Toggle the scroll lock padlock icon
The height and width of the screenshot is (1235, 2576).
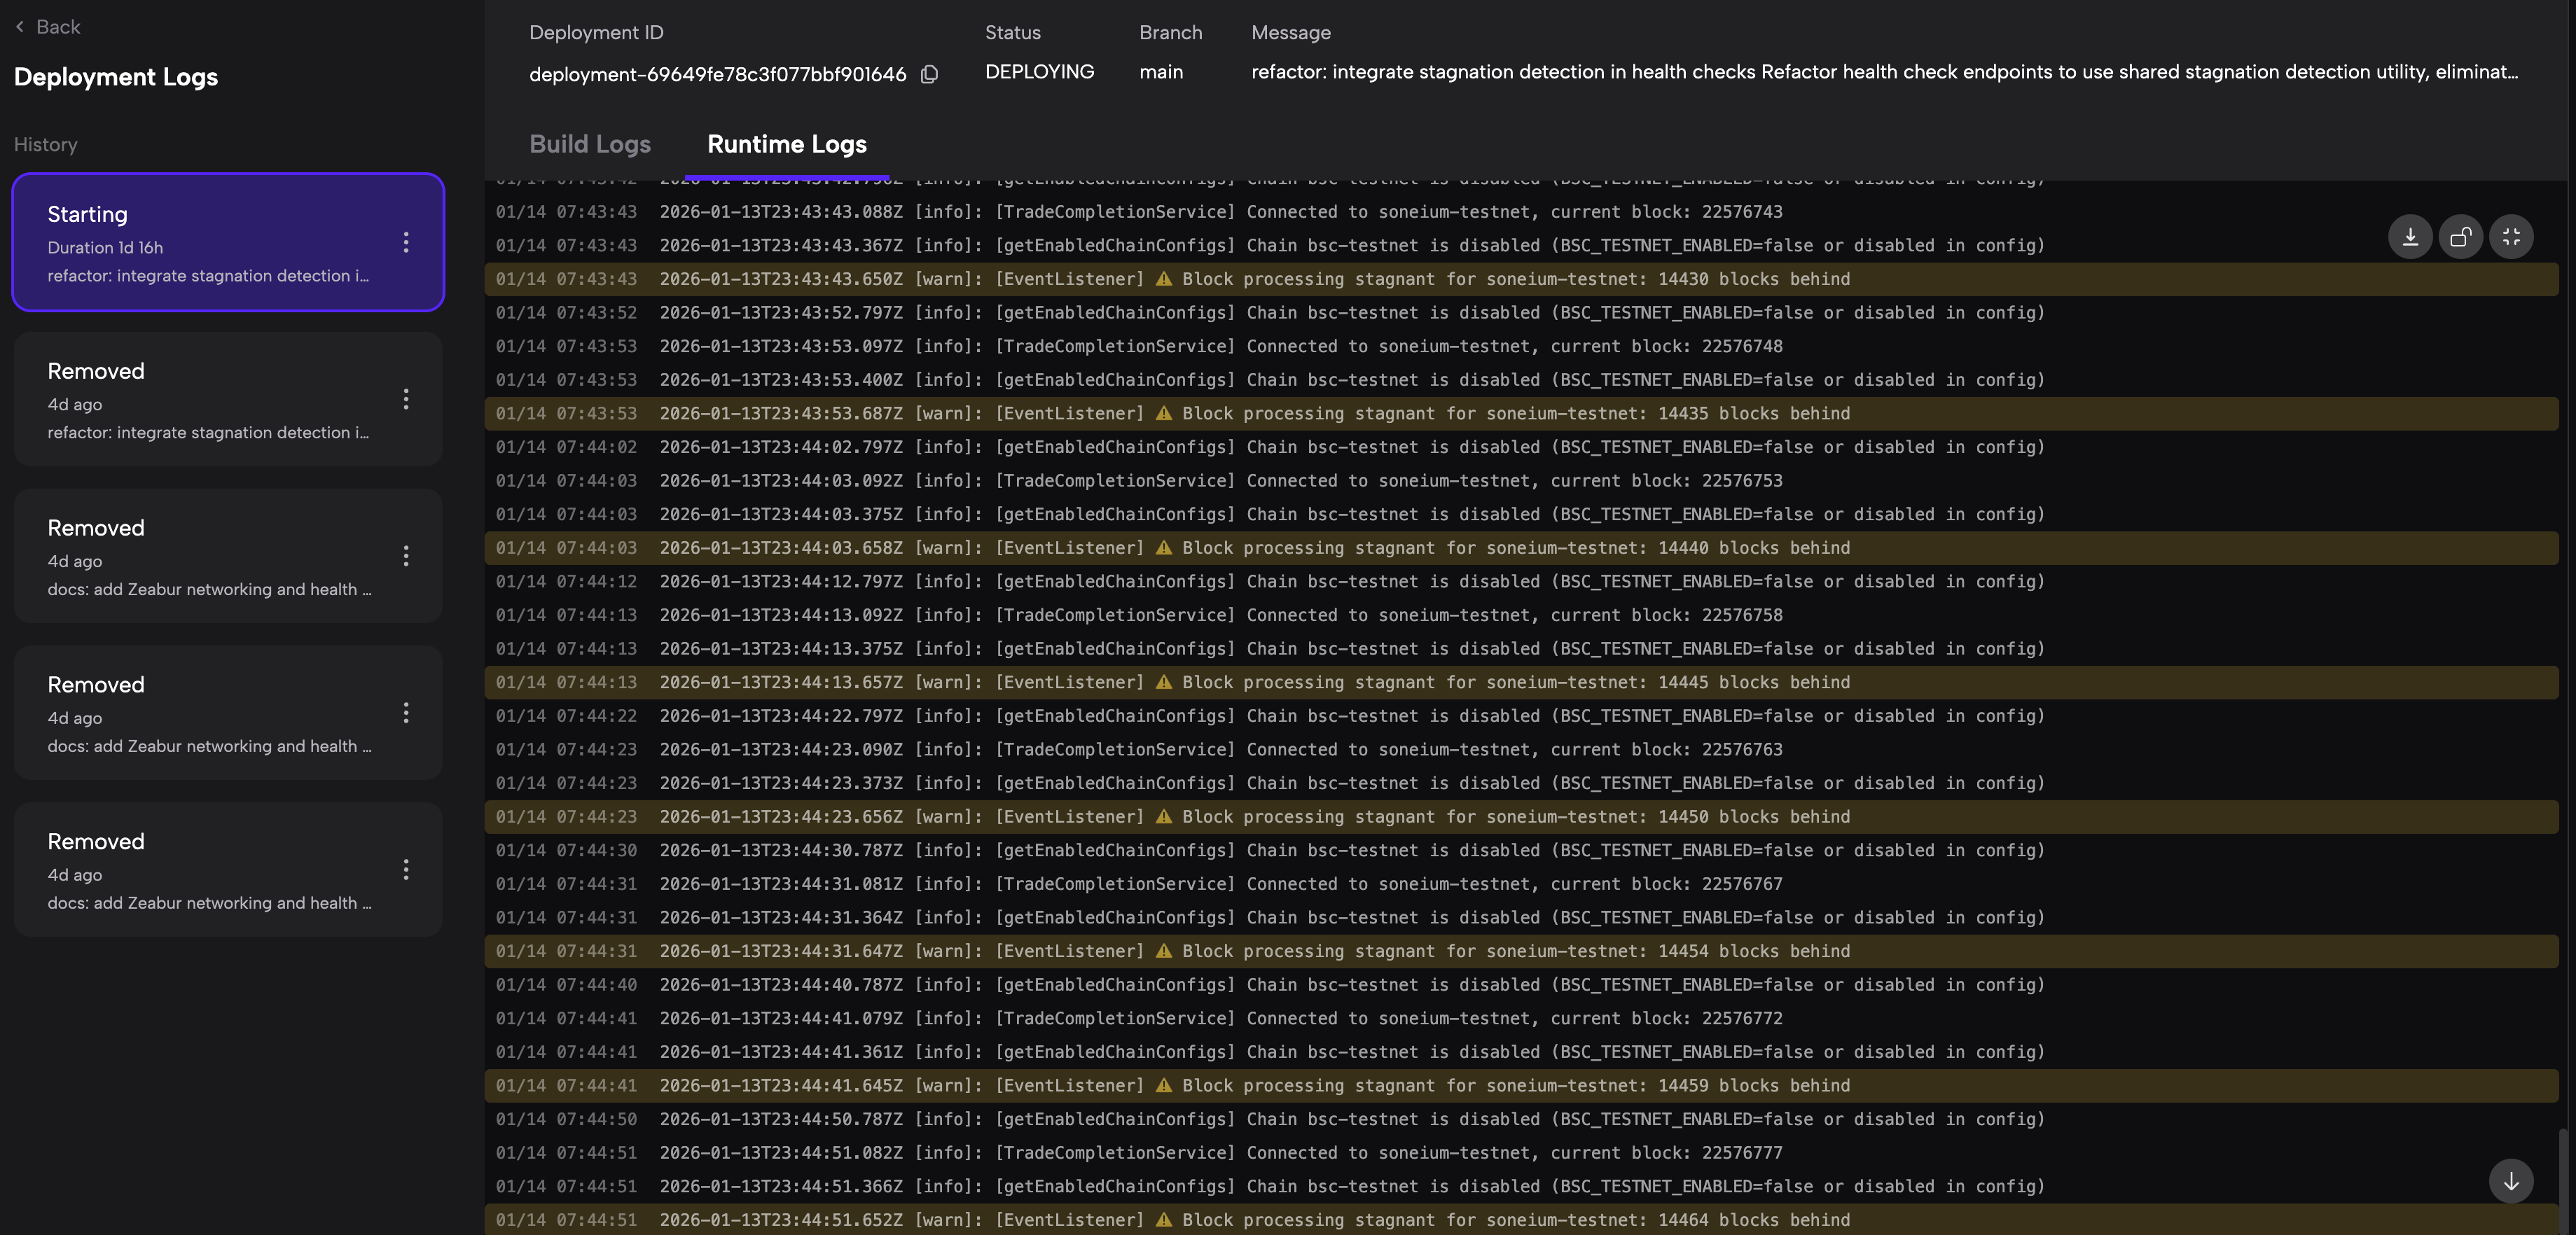coord(2460,237)
